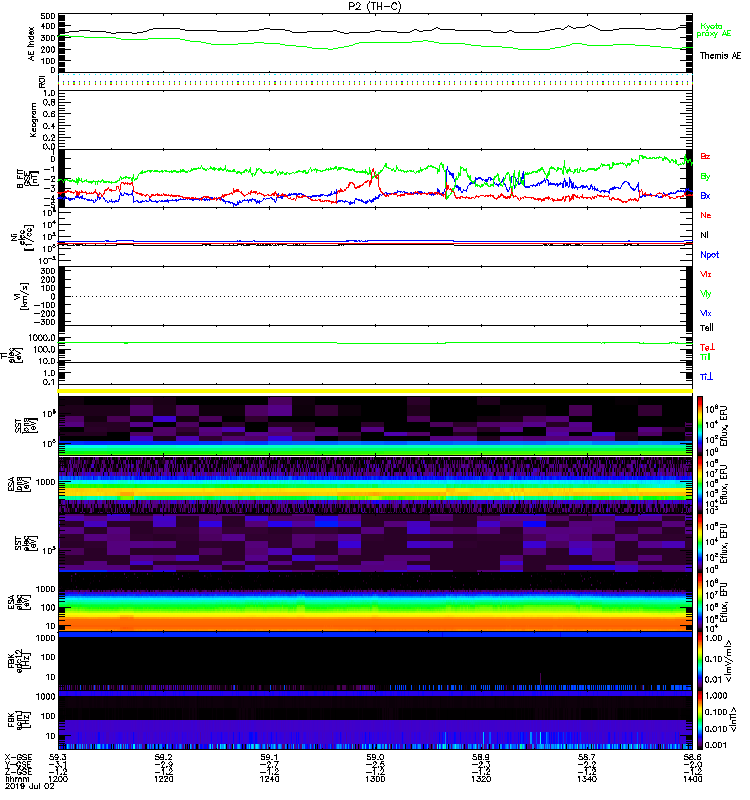Click the 1000.0 tick on Ti axis
Screen dimensions: 750x800
tap(42, 338)
